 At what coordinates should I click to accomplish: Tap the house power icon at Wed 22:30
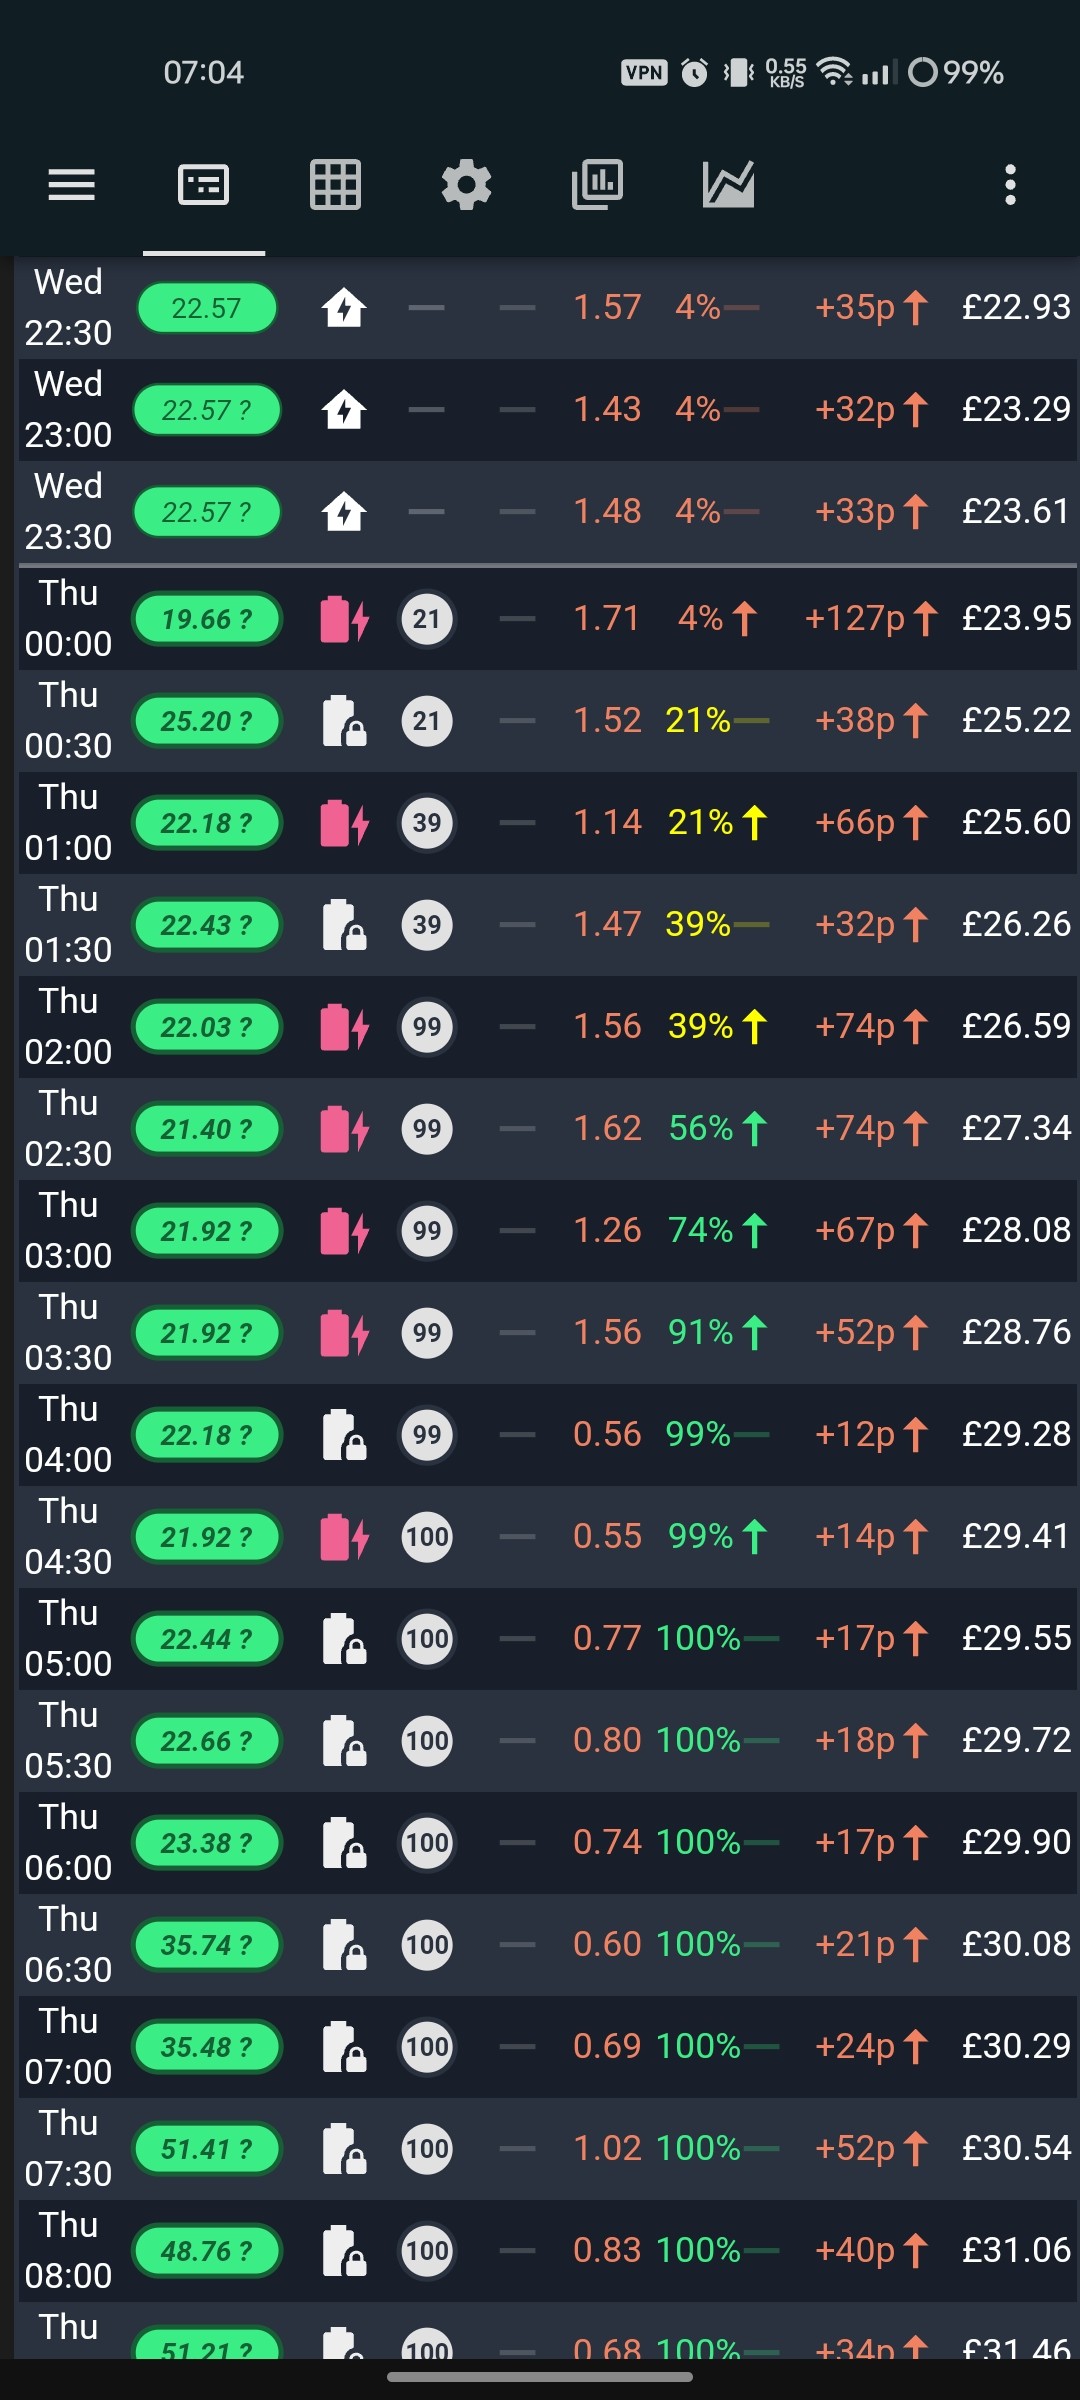(x=344, y=308)
